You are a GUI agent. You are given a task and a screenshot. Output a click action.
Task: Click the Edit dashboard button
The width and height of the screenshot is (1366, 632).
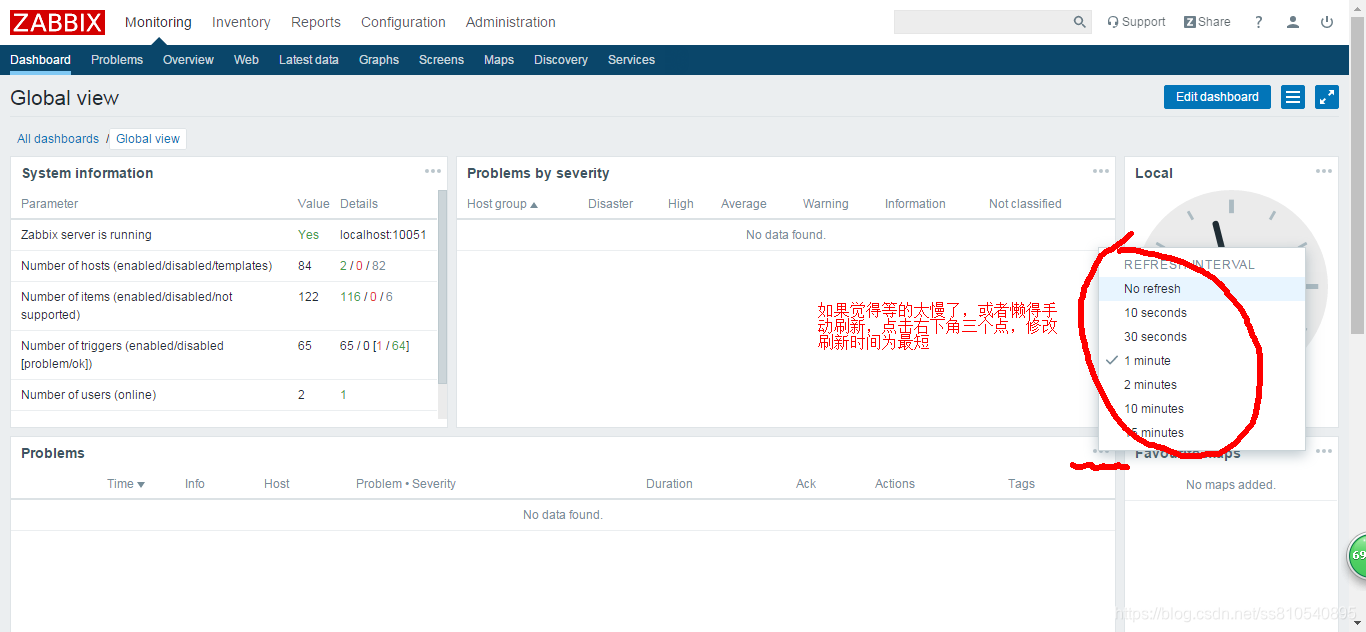[x=1217, y=97]
